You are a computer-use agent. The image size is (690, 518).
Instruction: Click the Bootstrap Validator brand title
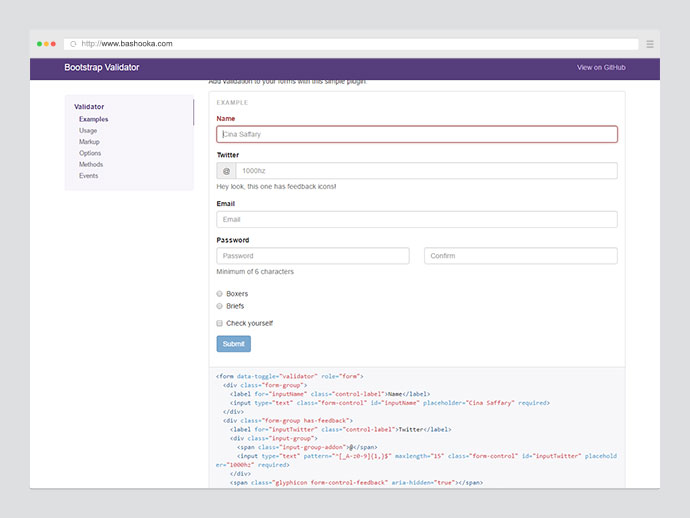(102, 67)
